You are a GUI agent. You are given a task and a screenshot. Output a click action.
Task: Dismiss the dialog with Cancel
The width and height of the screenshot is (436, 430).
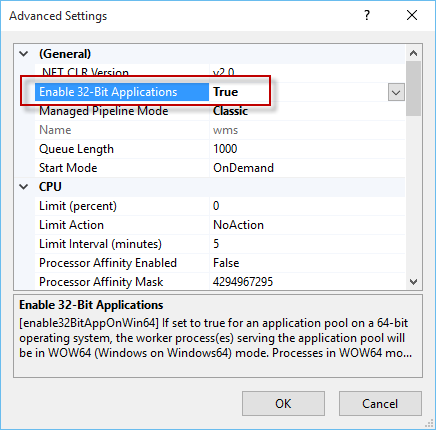pyautogui.click(x=380, y=404)
